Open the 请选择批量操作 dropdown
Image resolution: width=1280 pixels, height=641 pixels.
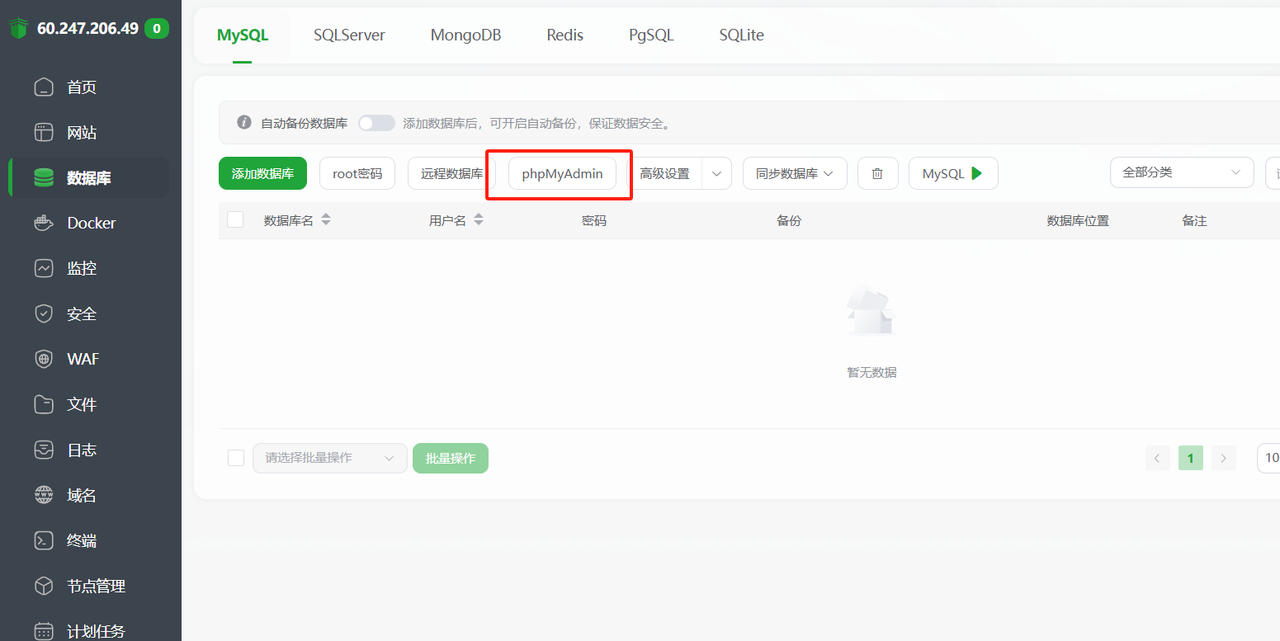pos(329,458)
